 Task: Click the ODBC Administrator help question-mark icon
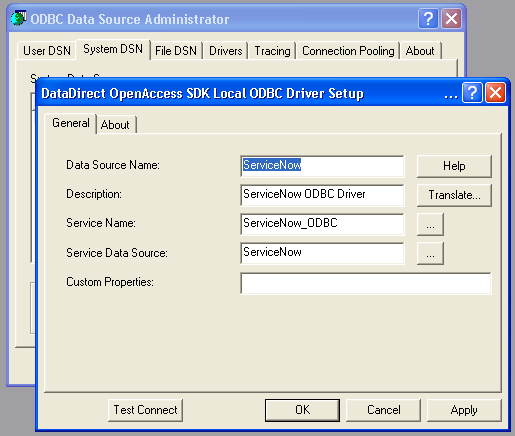pyautogui.click(x=428, y=19)
